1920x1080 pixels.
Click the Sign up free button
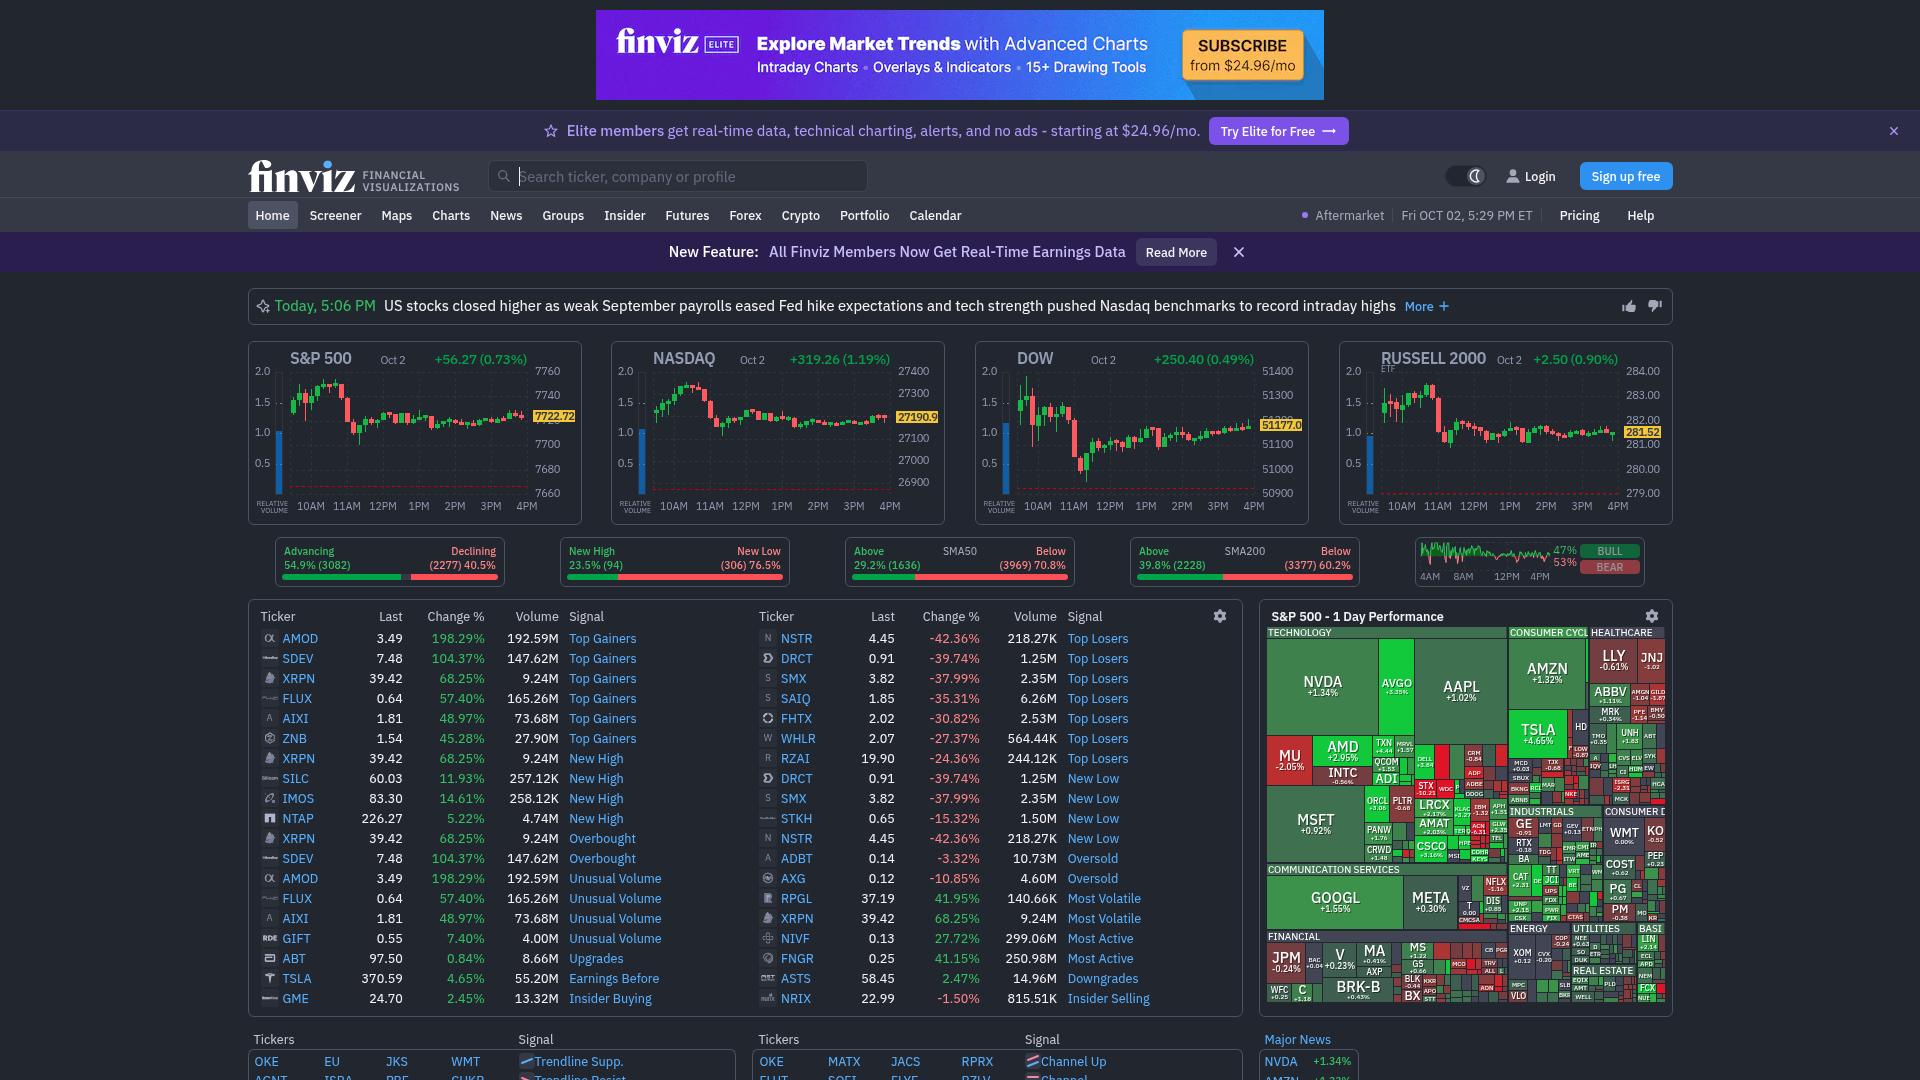[x=1626, y=176]
